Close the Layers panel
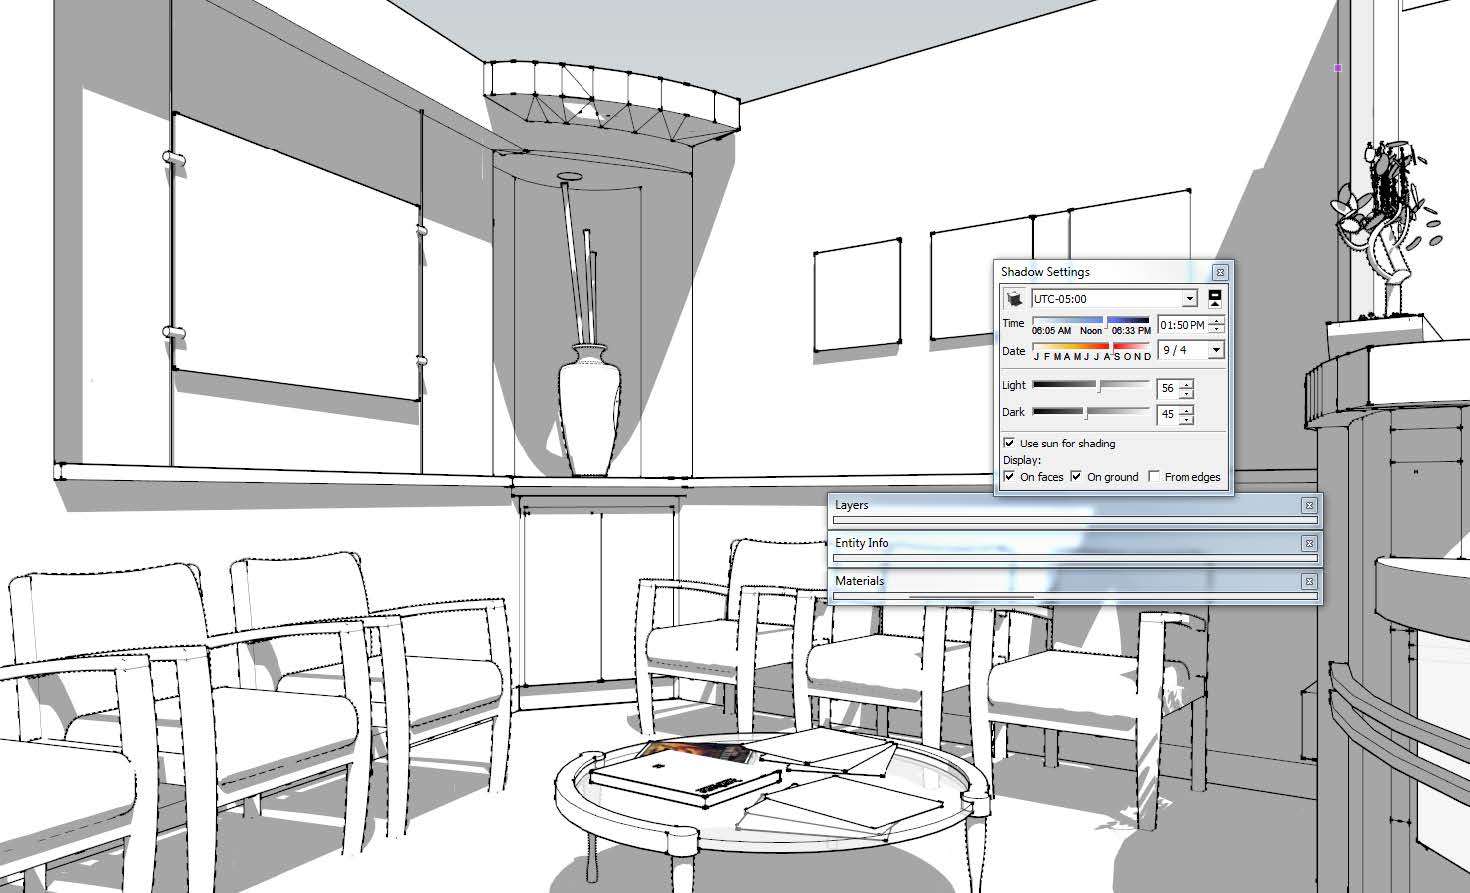 click(1308, 506)
